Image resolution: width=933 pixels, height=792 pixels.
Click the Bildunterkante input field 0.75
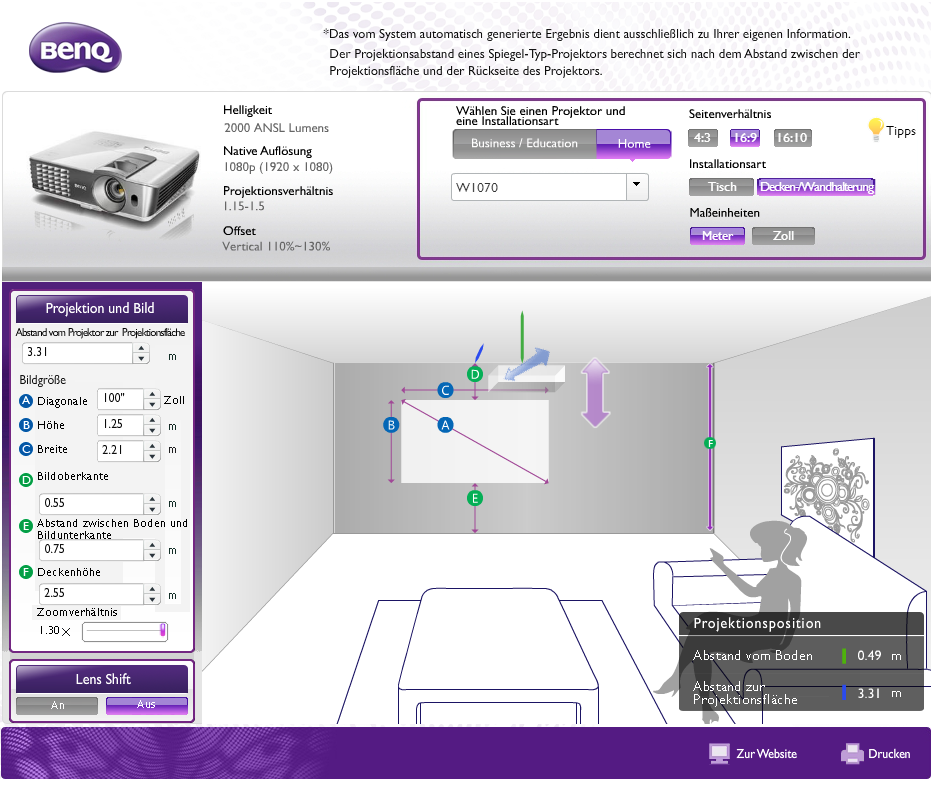coord(92,549)
